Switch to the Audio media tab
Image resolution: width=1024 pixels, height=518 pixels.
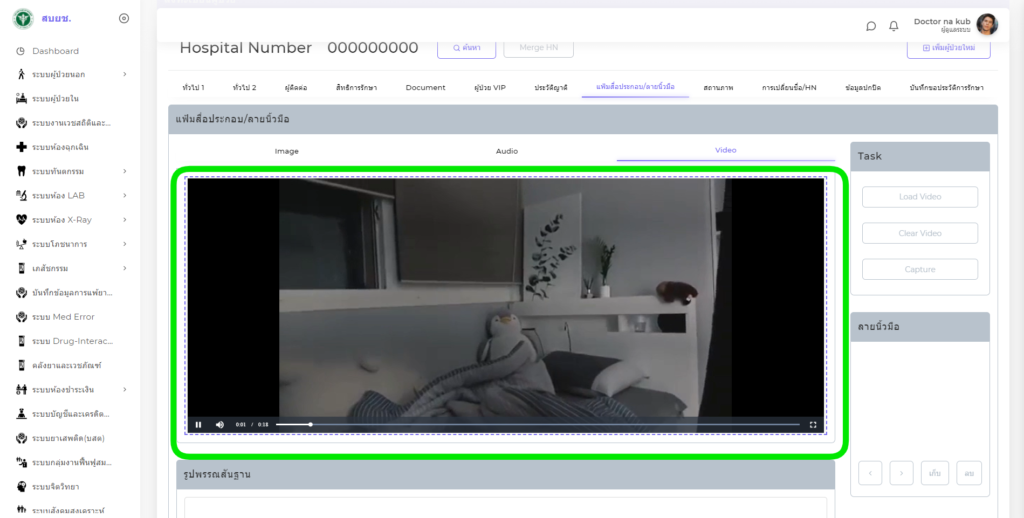(x=507, y=151)
